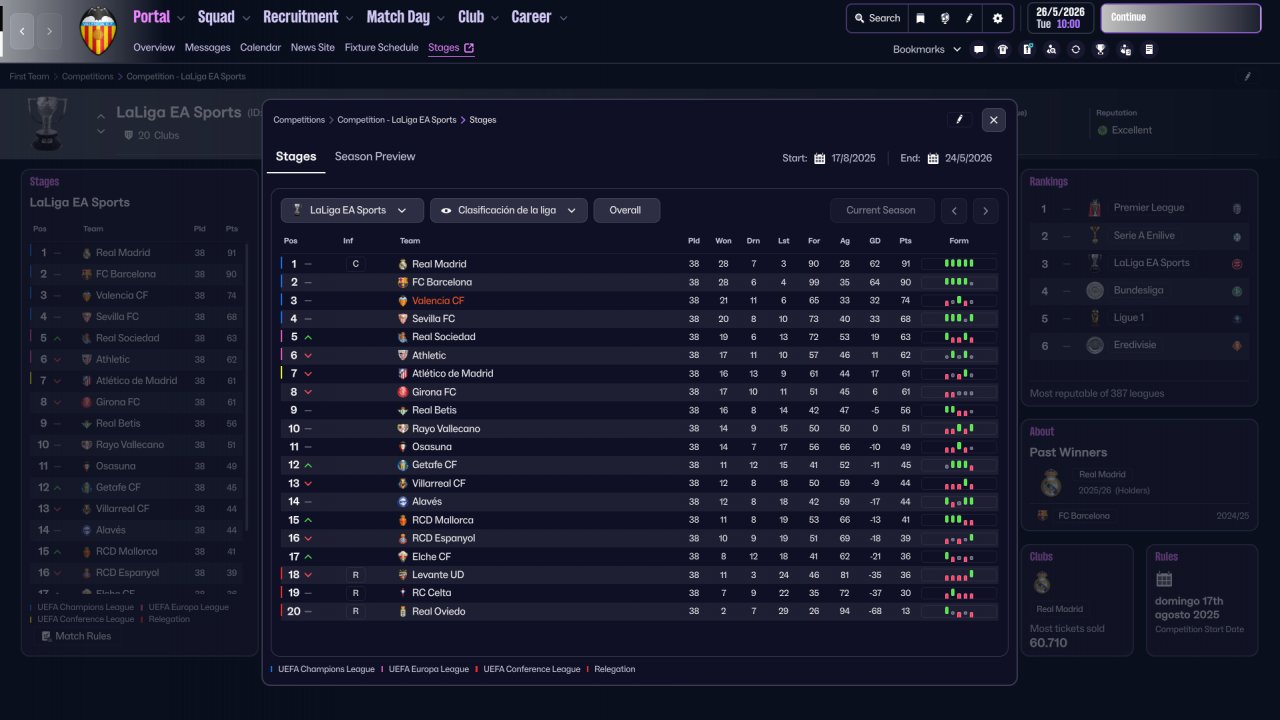This screenshot has width=1280, height=720.
Task: Click the Current Season button
Action: 881,210
